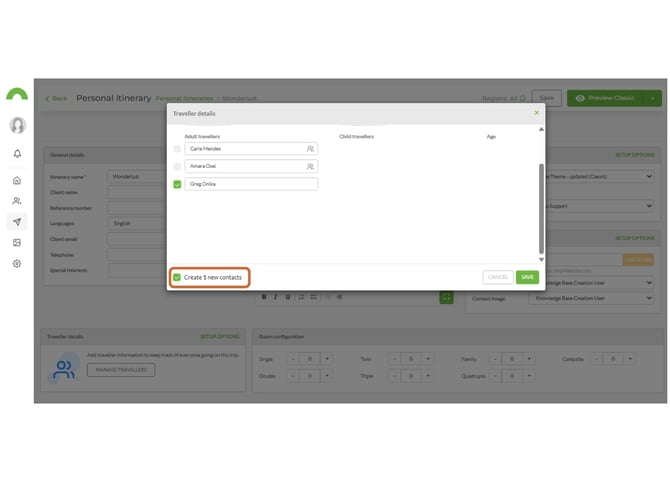Click the Underline formatting icon in the editor toolbar
Image resolution: width=670 pixels, height=482 pixels.
coord(288,297)
